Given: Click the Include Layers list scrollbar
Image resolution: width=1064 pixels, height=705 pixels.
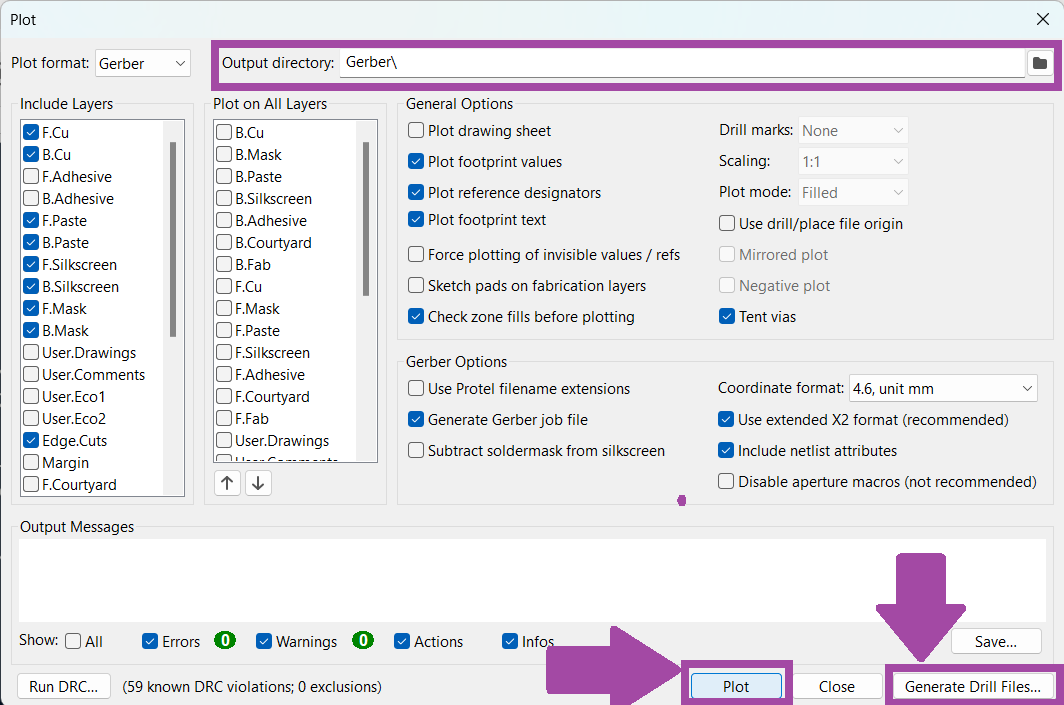Looking at the screenshot, I should [173, 240].
